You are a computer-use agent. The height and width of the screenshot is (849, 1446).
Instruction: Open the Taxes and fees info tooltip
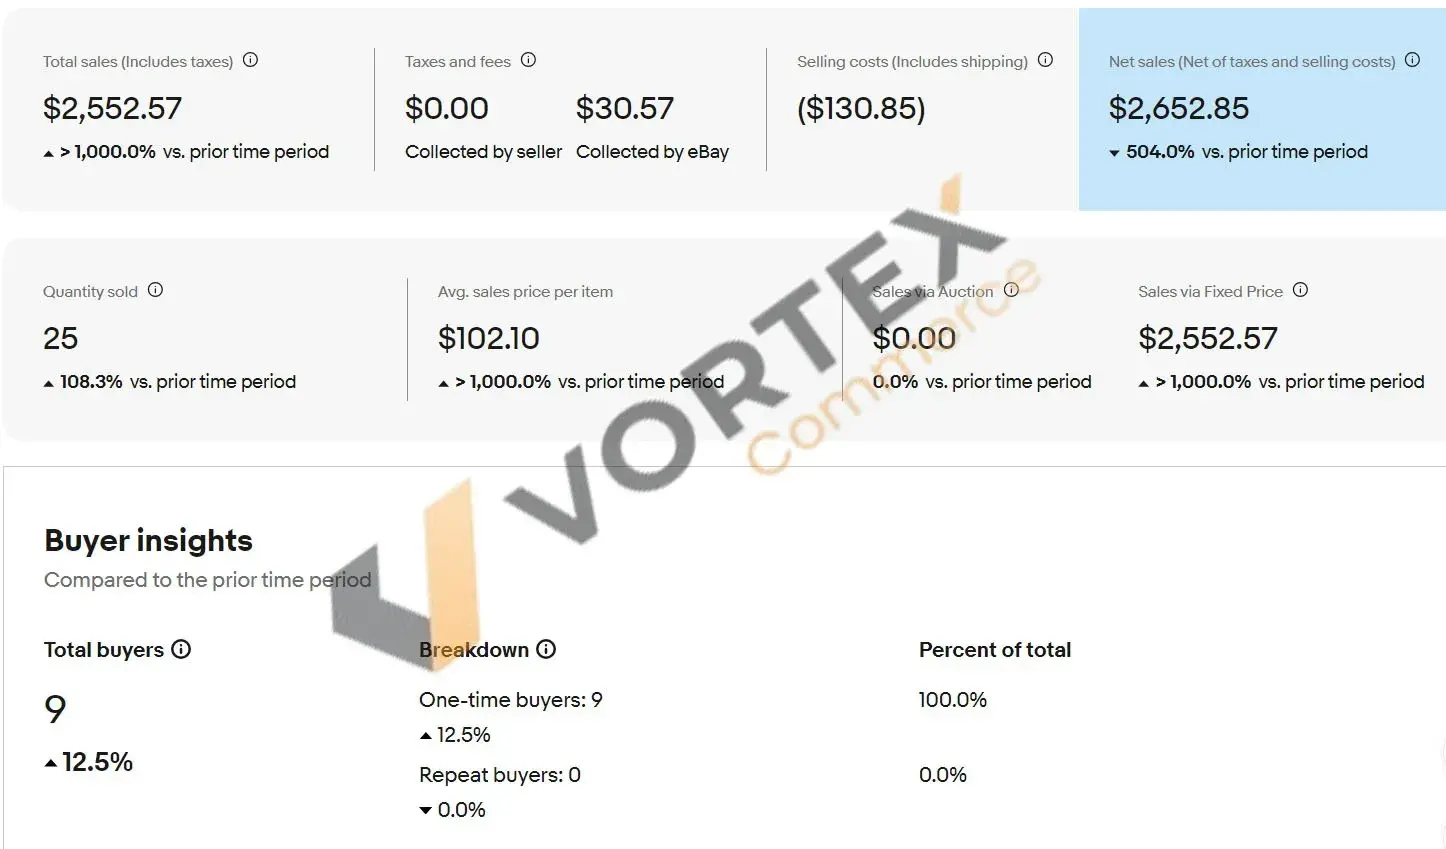(529, 60)
